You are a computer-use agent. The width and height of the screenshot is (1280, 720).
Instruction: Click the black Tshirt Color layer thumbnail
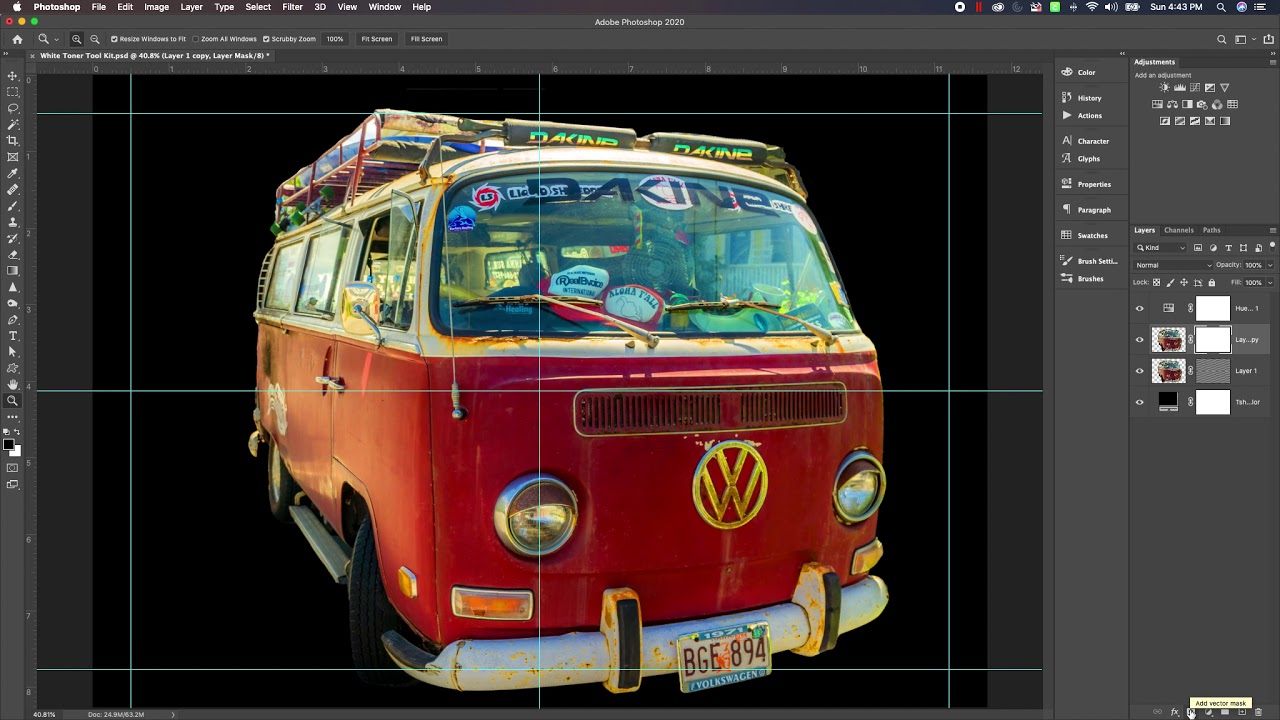click(x=1168, y=402)
